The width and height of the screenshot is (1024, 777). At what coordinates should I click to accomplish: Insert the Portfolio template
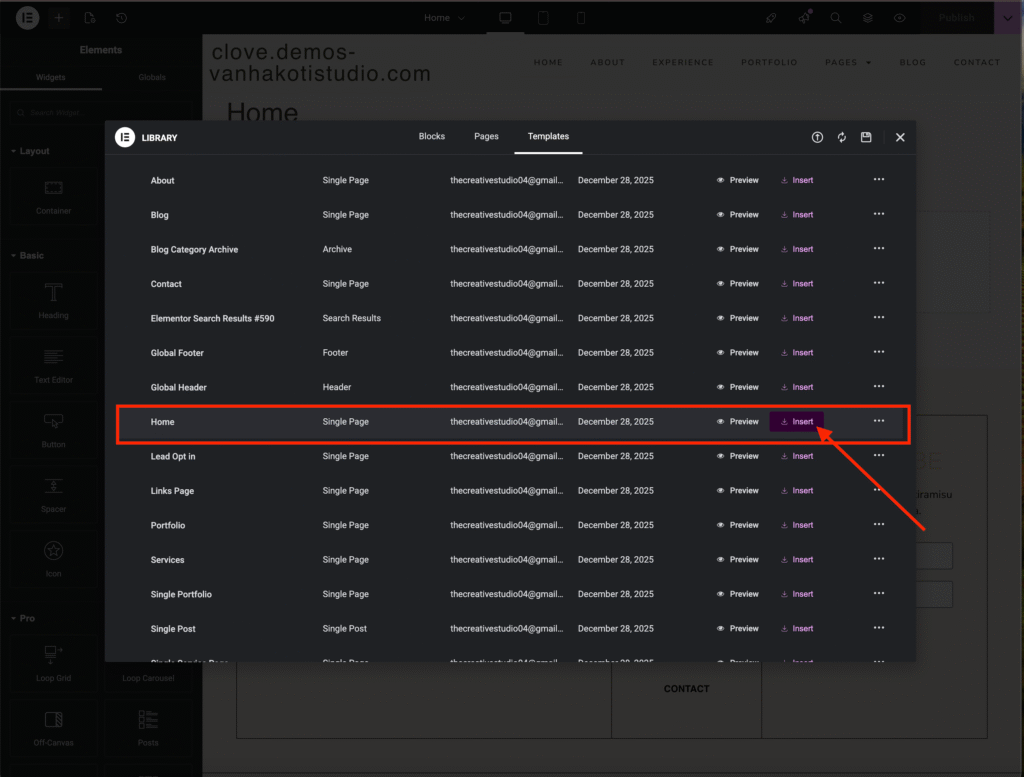797,525
